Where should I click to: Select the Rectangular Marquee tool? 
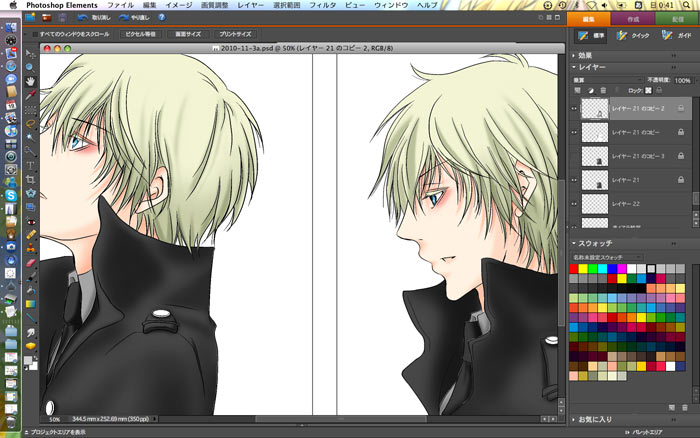(30, 109)
